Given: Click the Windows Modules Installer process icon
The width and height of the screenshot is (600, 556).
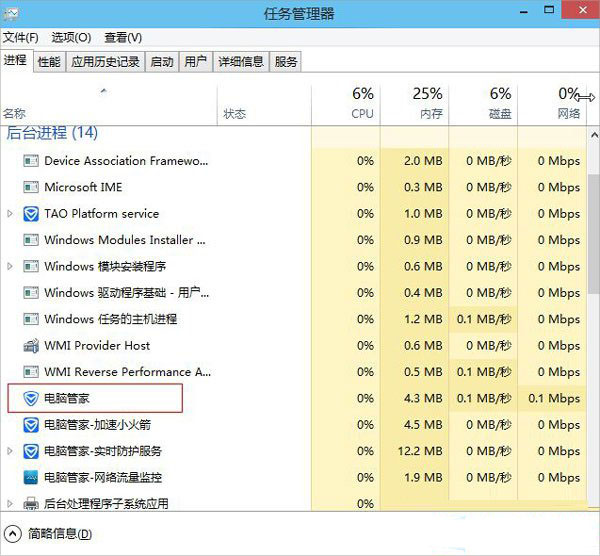Looking at the screenshot, I should [31, 240].
